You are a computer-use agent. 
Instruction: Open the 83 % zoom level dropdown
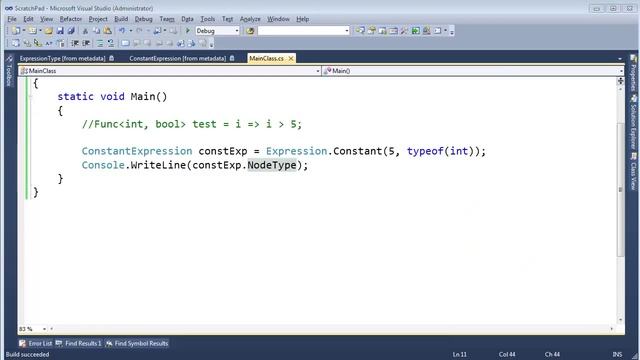point(44,329)
